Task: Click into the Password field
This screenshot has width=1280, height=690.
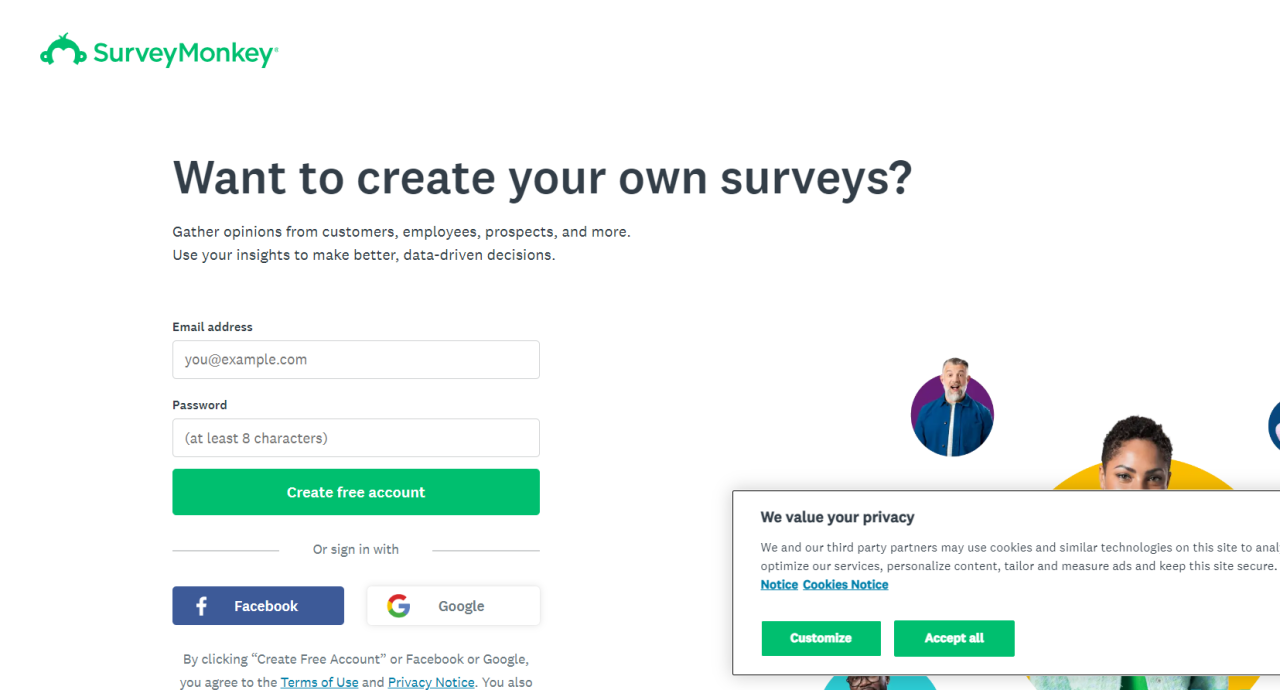Action: (356, 438)
